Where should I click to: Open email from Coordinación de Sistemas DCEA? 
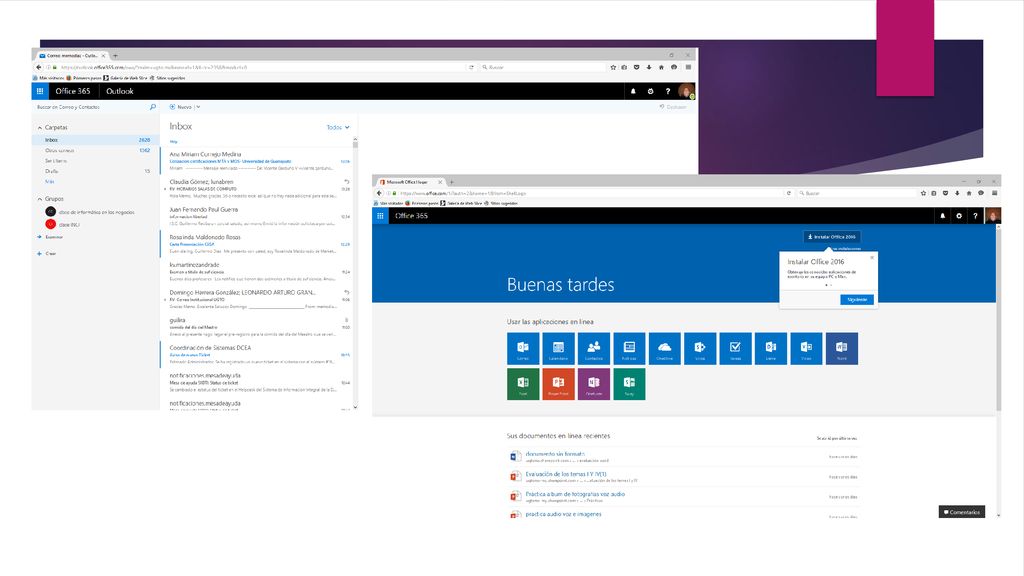(x=256, y=355)
